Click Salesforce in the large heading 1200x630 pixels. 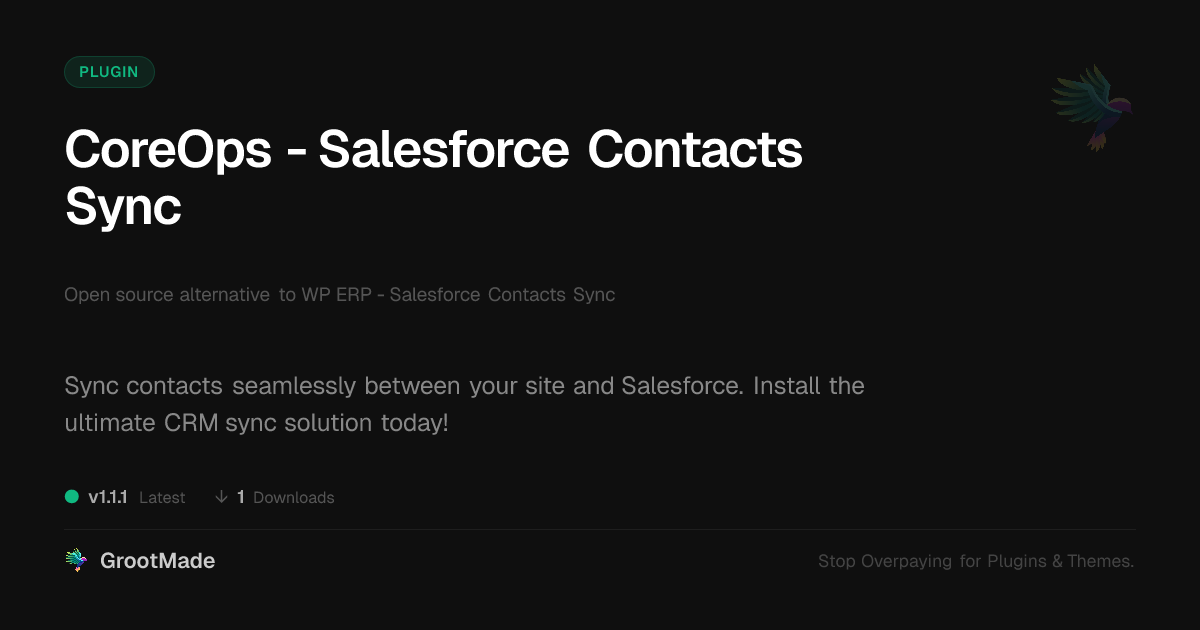pyautogui.click(x=444, y=150)
